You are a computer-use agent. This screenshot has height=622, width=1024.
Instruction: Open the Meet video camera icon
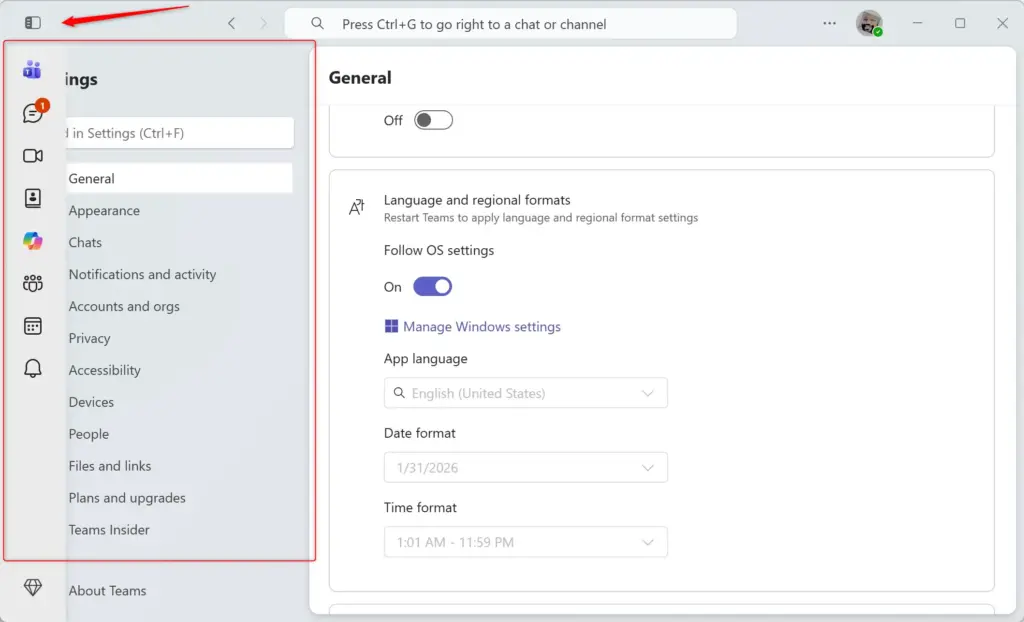[x=33, y=156]
